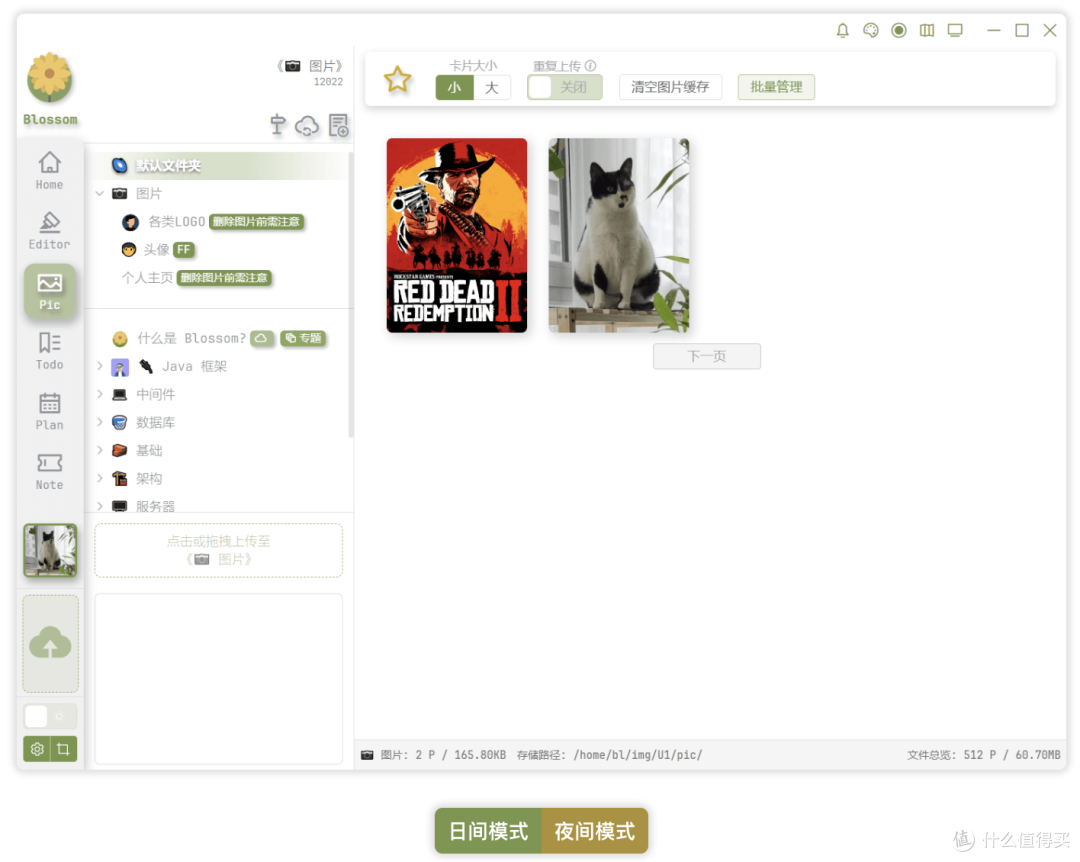Click the 下一页 next page button
Image resolution: width=1080 pixels, height=862 pixels.
707,356
